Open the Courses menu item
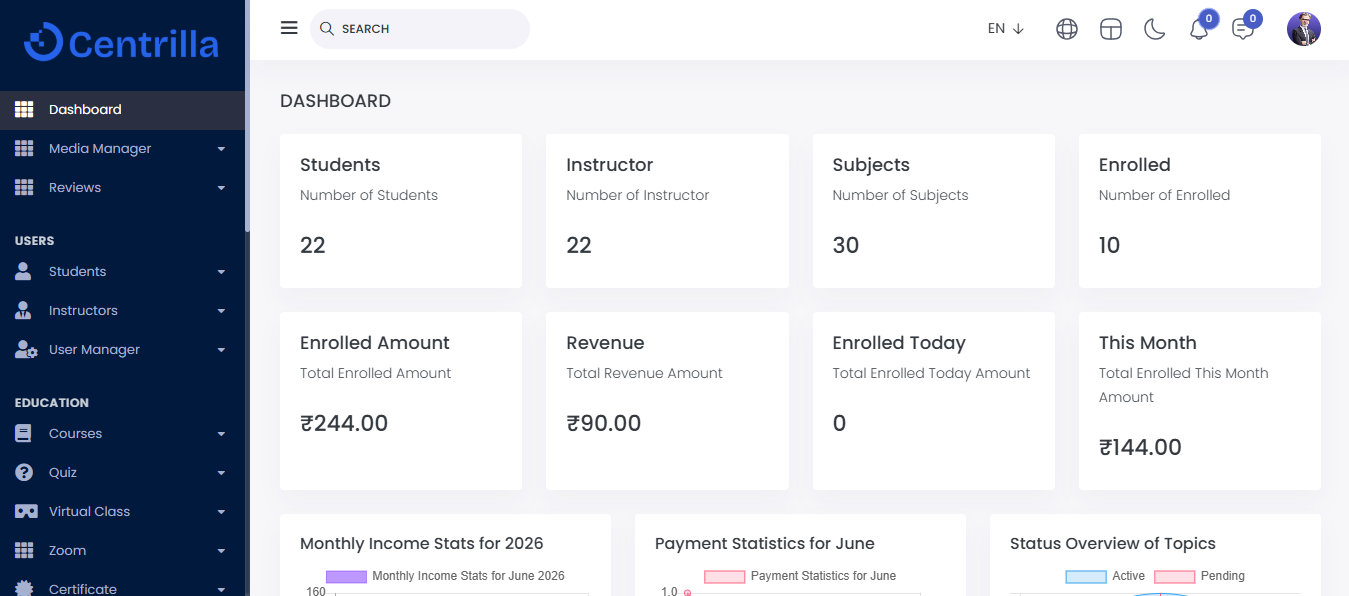 point(122,434)
